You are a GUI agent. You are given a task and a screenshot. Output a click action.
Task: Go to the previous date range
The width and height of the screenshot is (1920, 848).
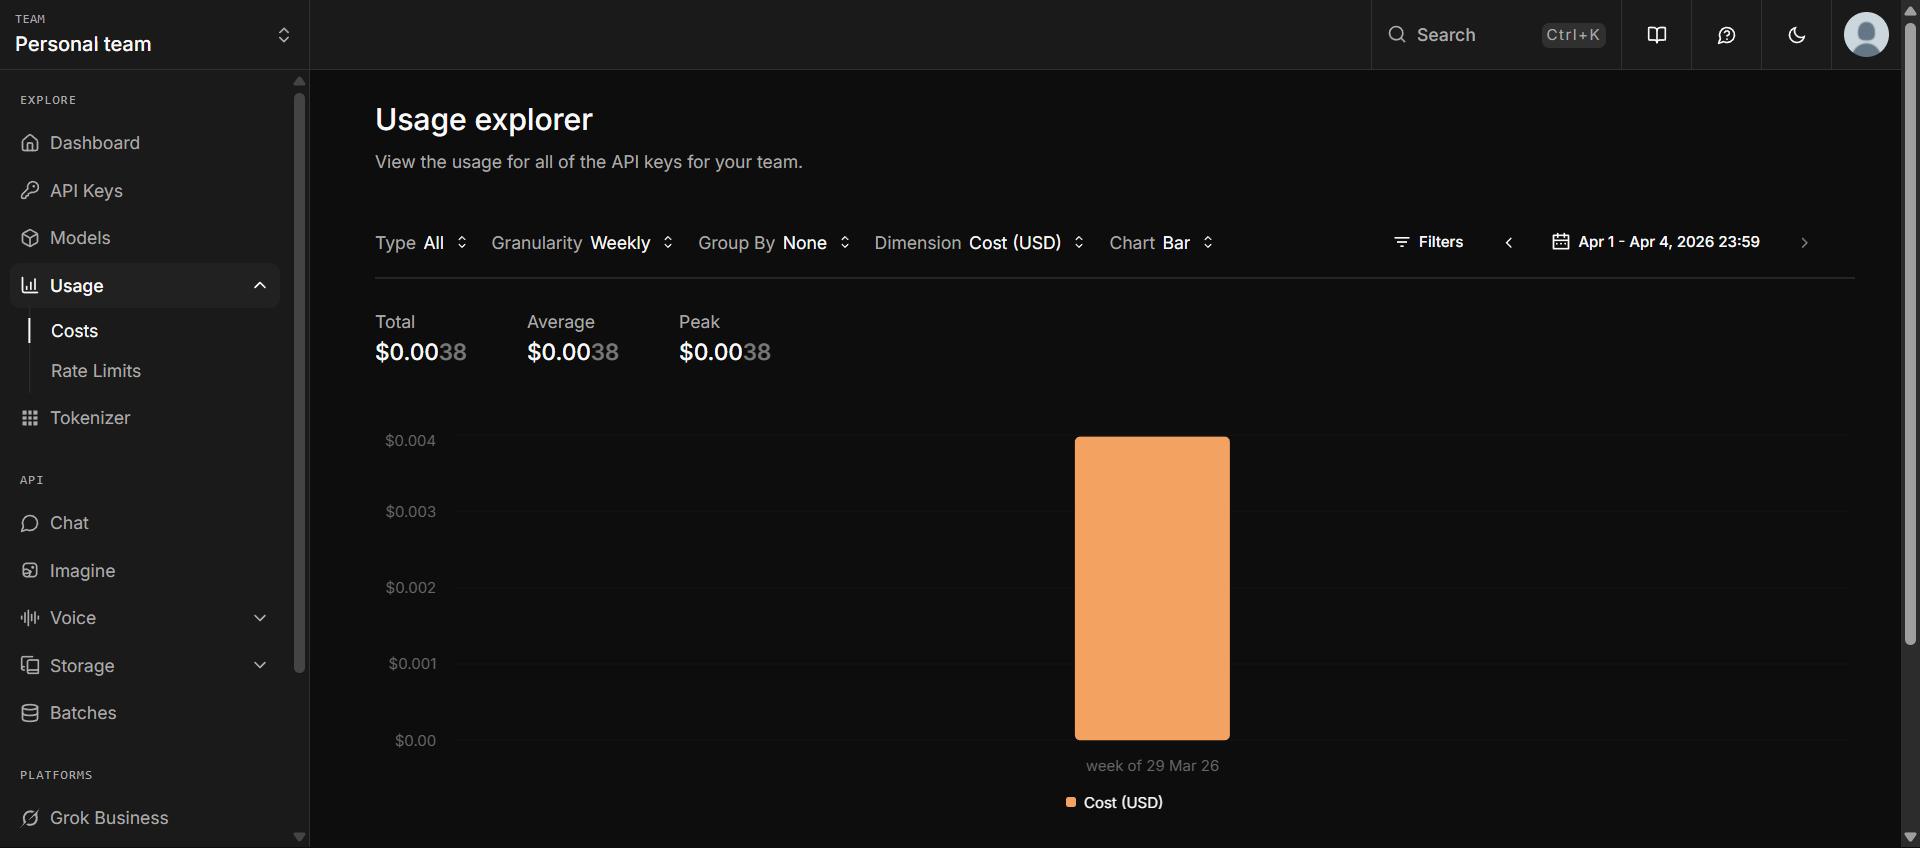1509,242
